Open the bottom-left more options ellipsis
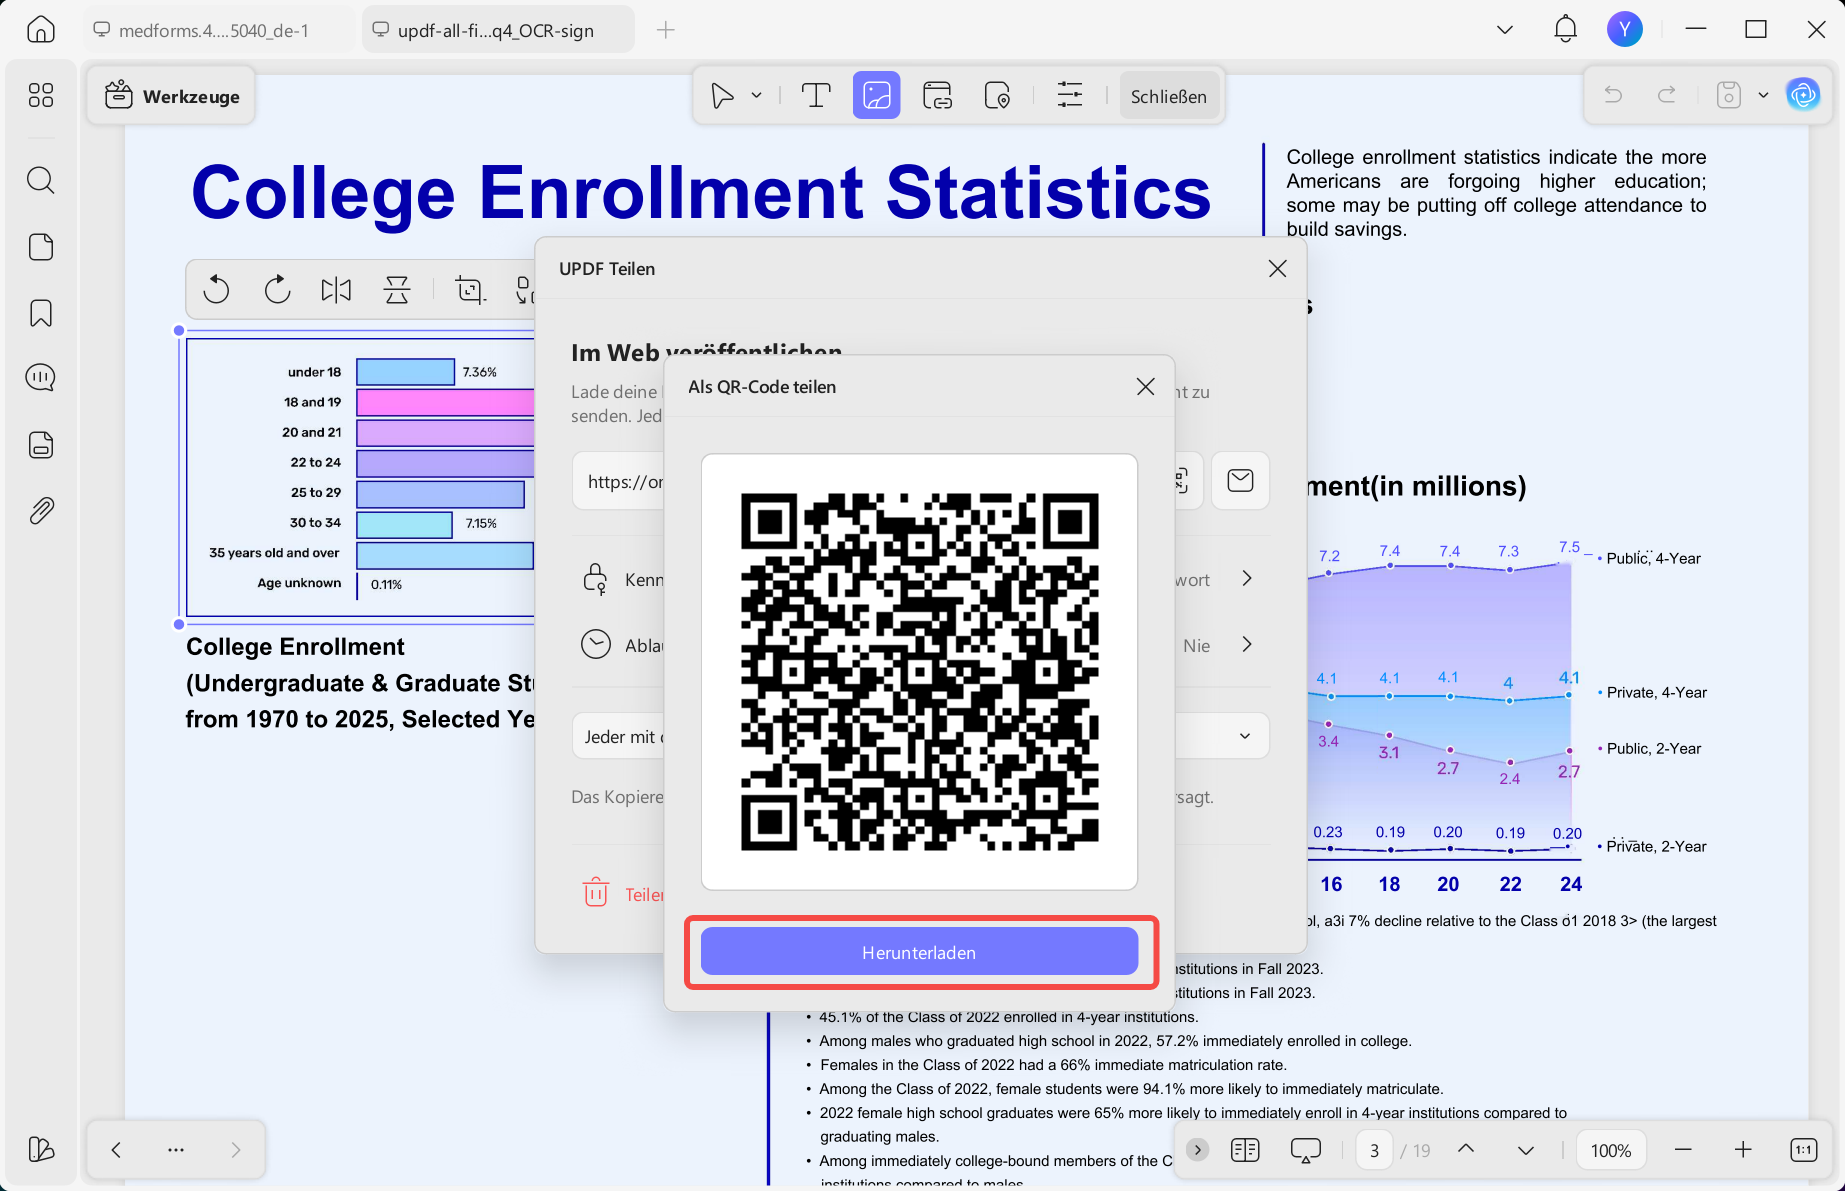Screen dimensions: 1845x1191 tap(176, 1150)
